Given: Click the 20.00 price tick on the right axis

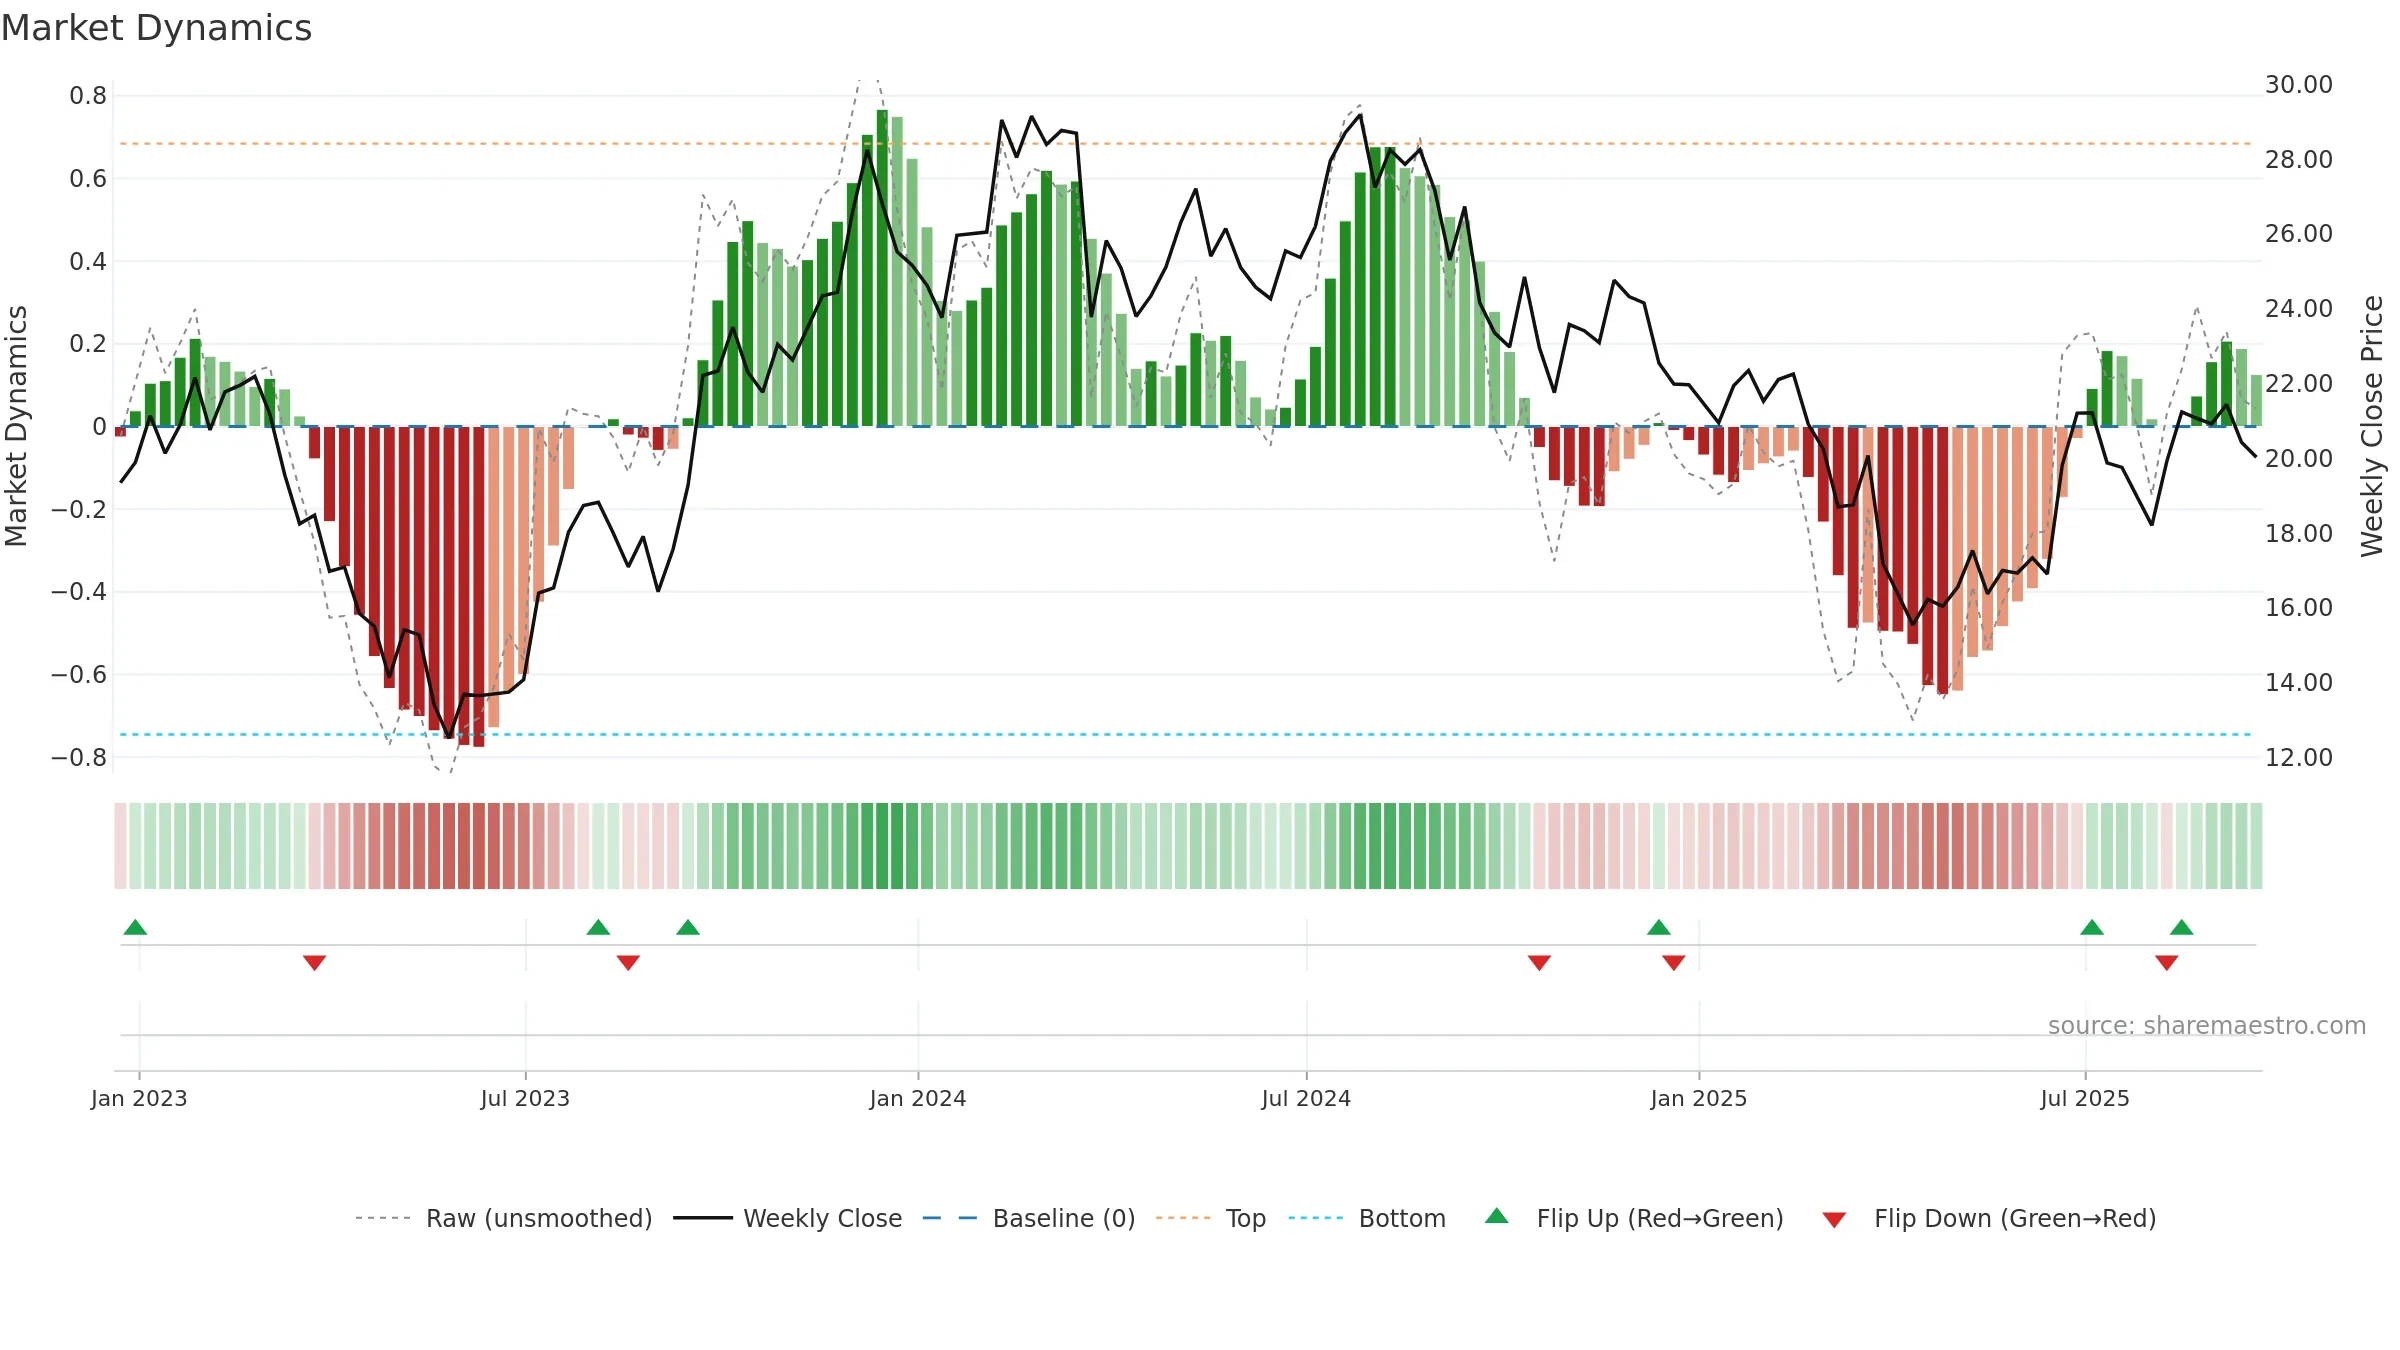Looking at the screenshot, I should [x=2299, y=459].
